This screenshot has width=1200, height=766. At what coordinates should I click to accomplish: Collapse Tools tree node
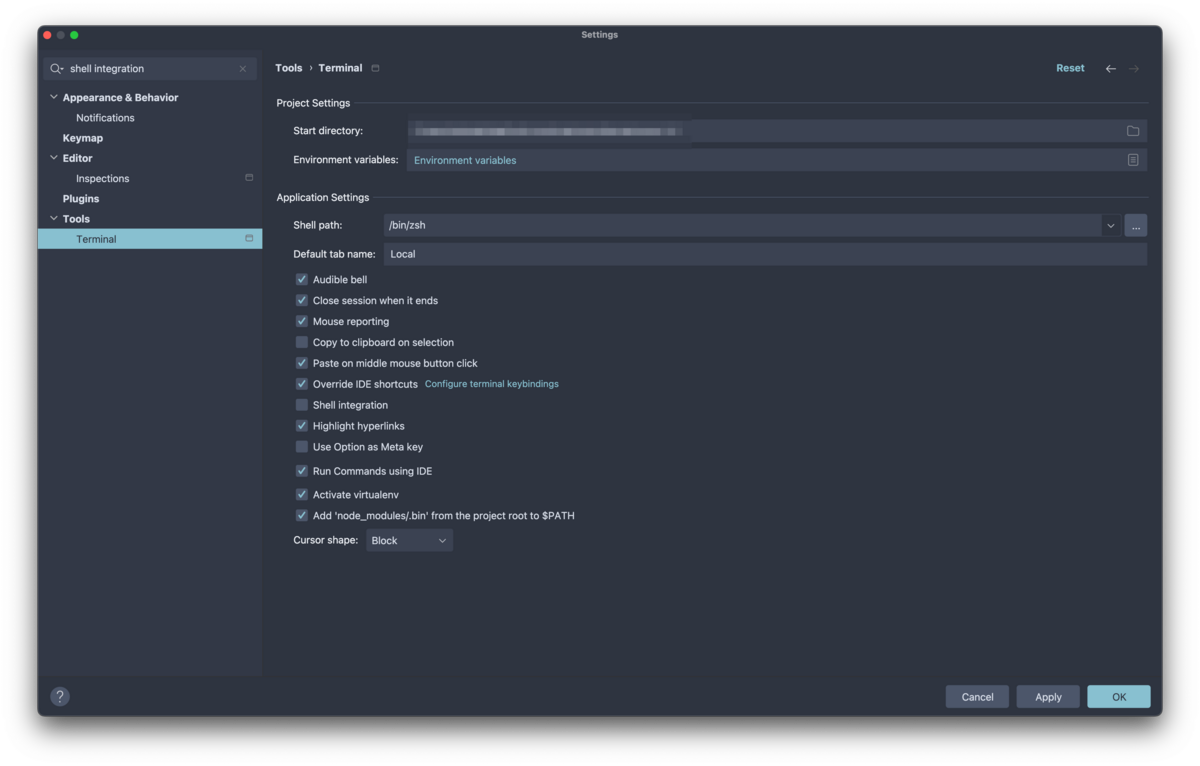[54, 218]
